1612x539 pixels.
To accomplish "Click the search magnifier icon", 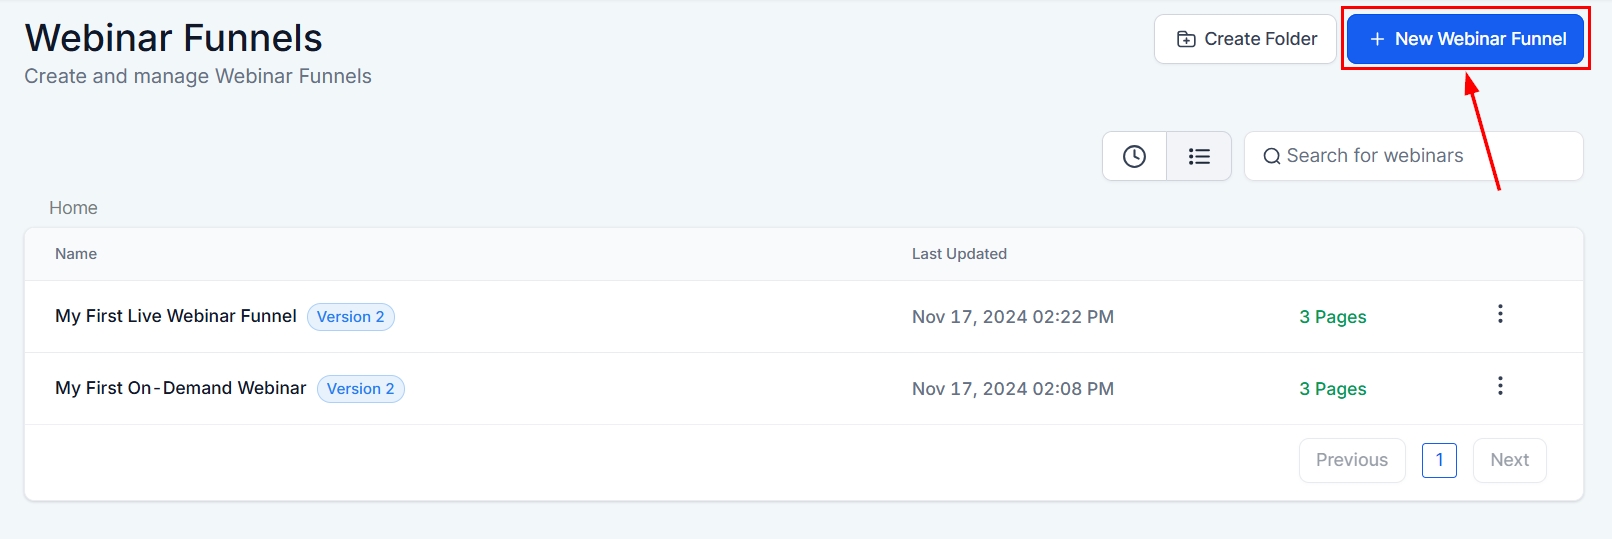I will tap(1271, 156).
